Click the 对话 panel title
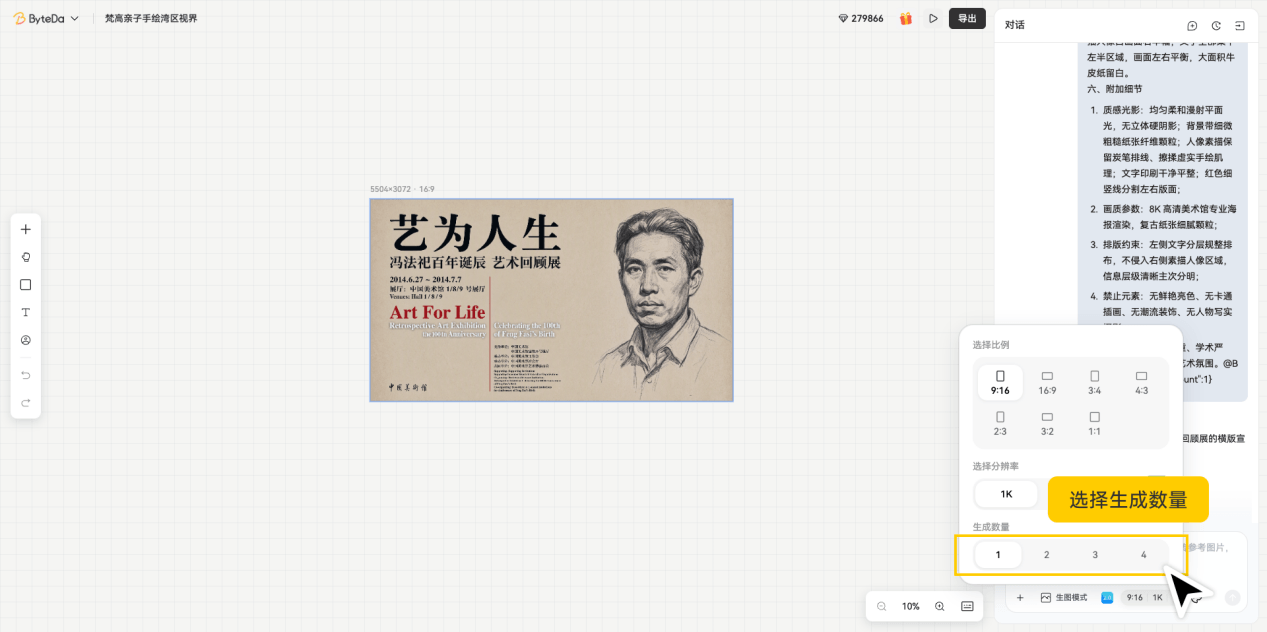This screenshot has width=1267, height=632. 1015,25
